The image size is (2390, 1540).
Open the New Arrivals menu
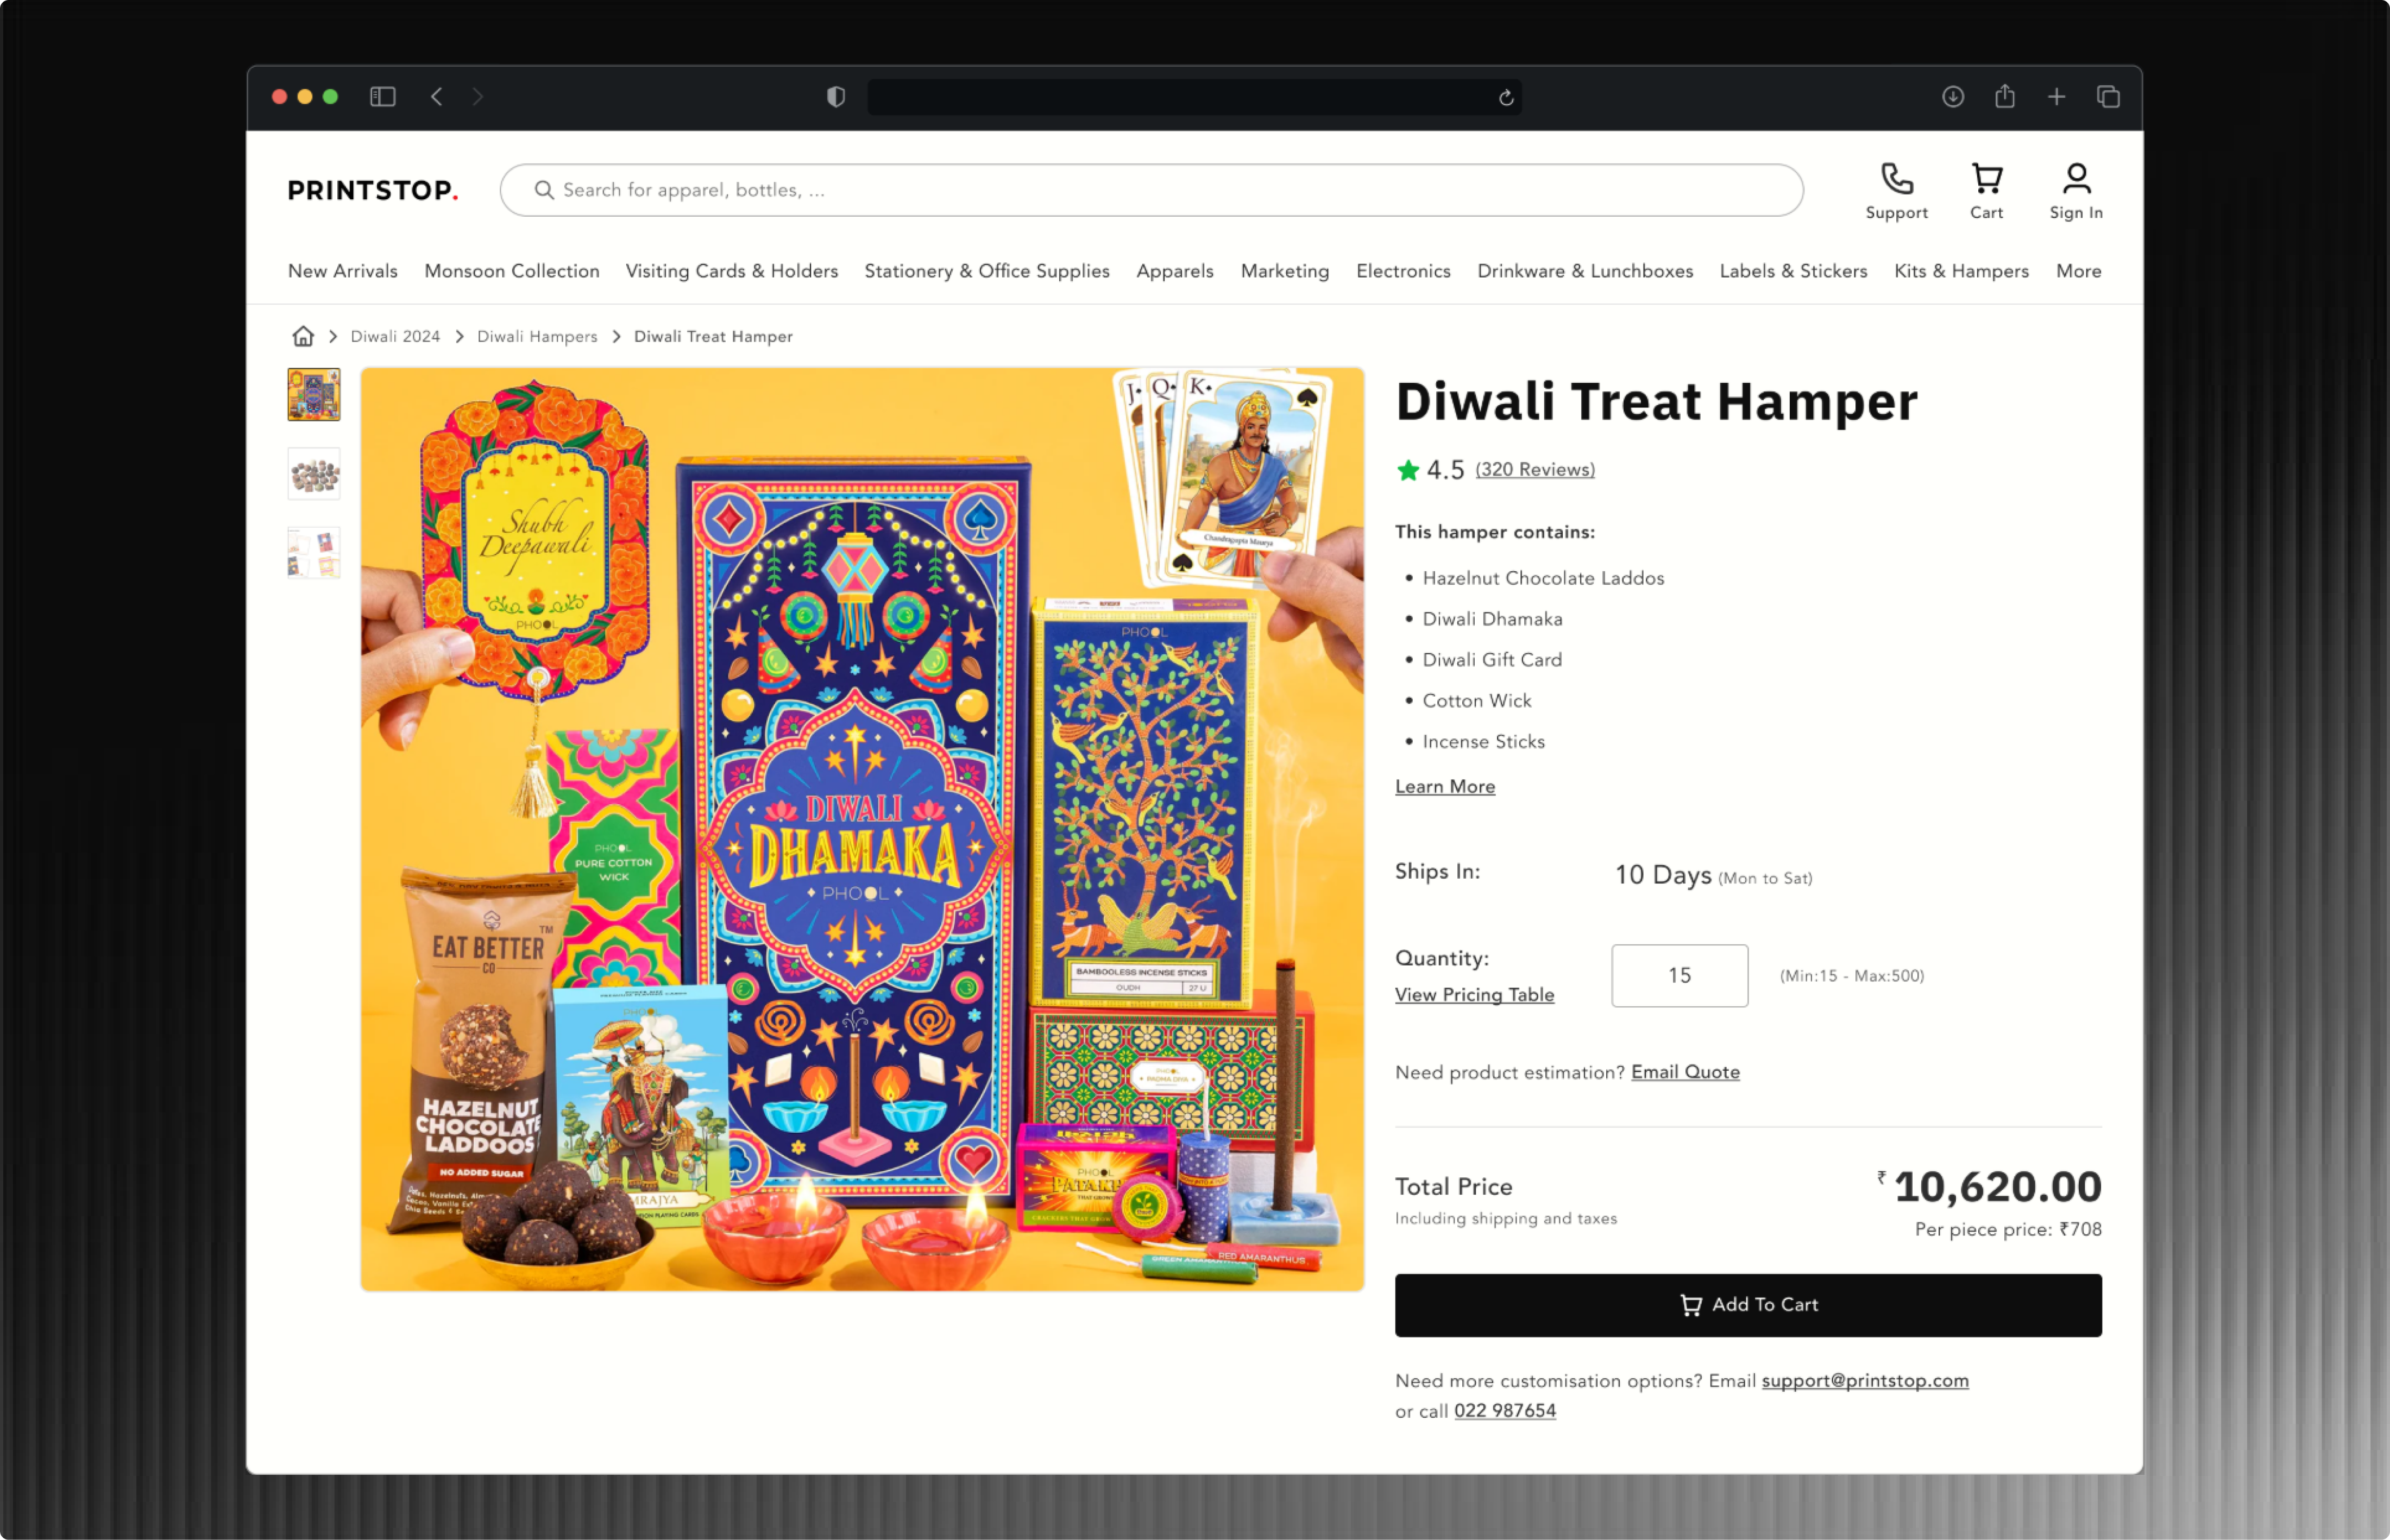(x=343, y=271)
